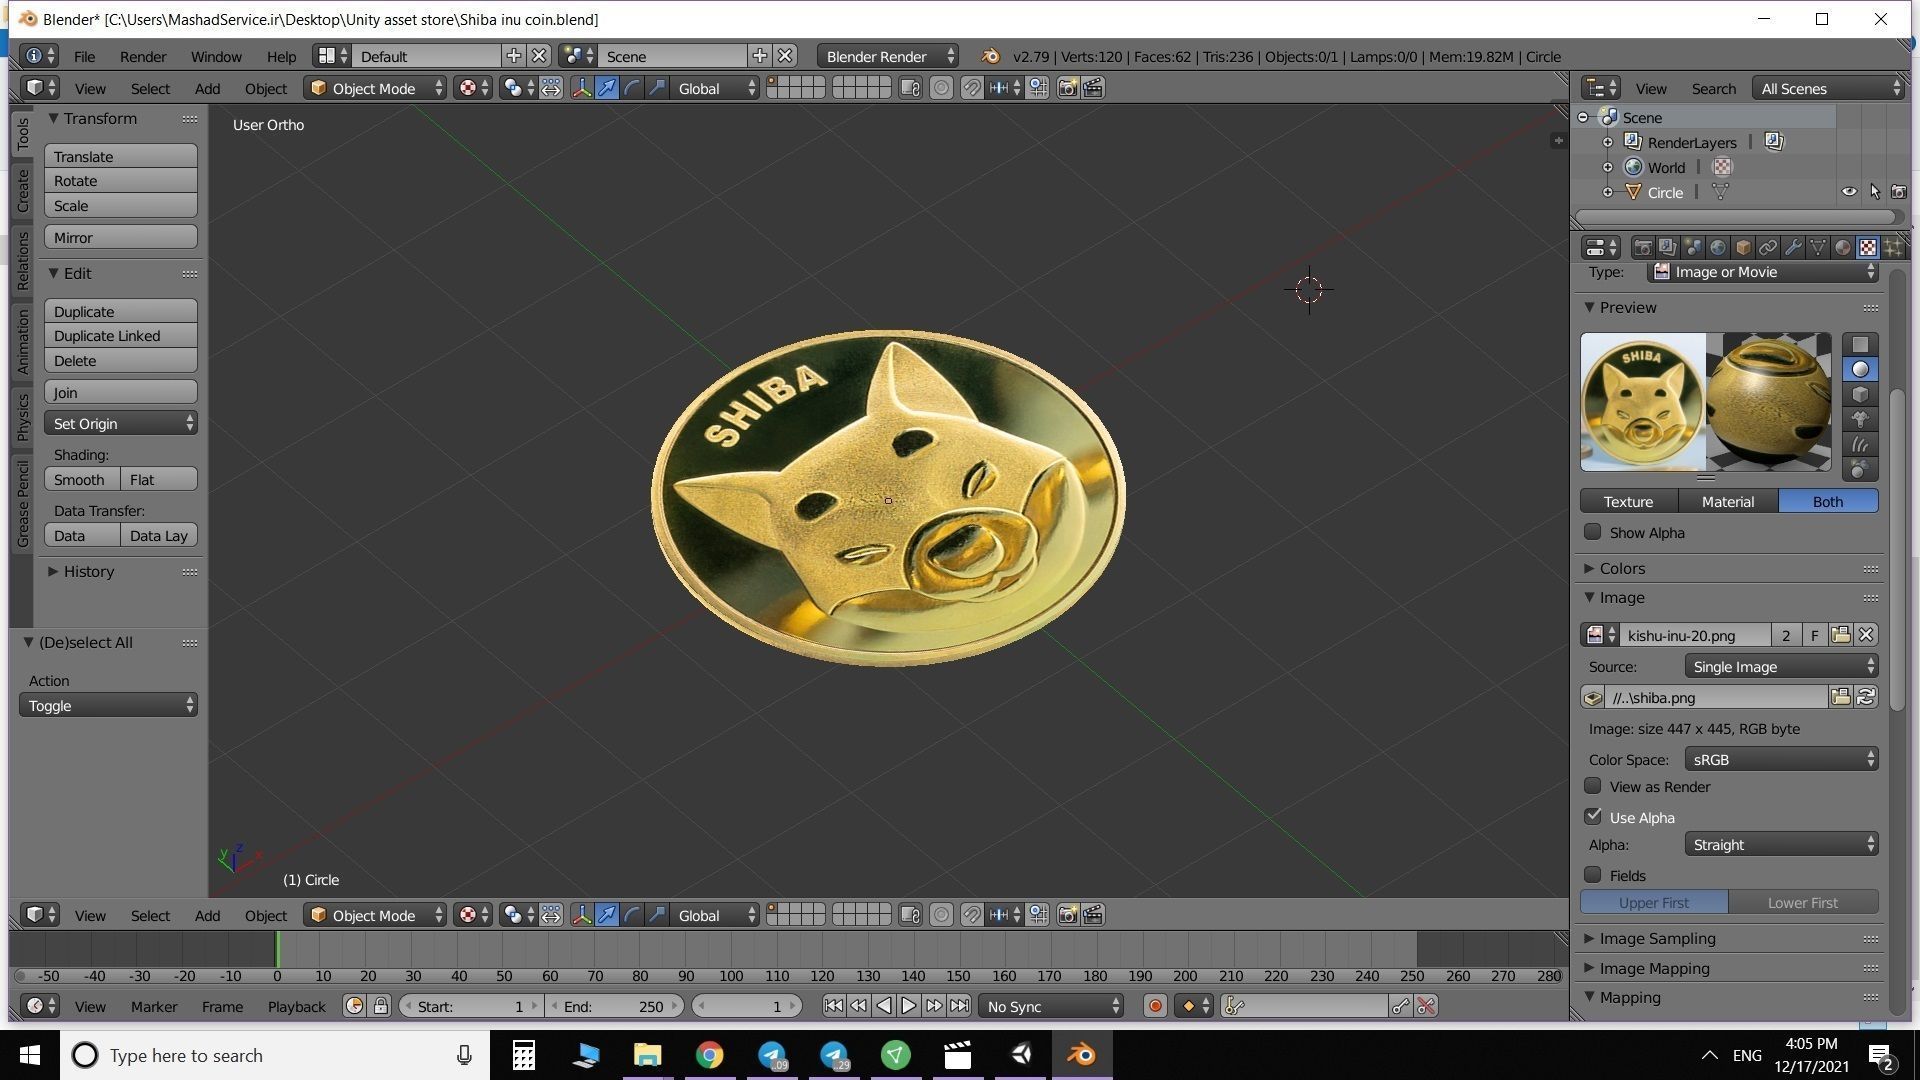Click OpenGL render image icon in top viewport header

coord(1067,88)
